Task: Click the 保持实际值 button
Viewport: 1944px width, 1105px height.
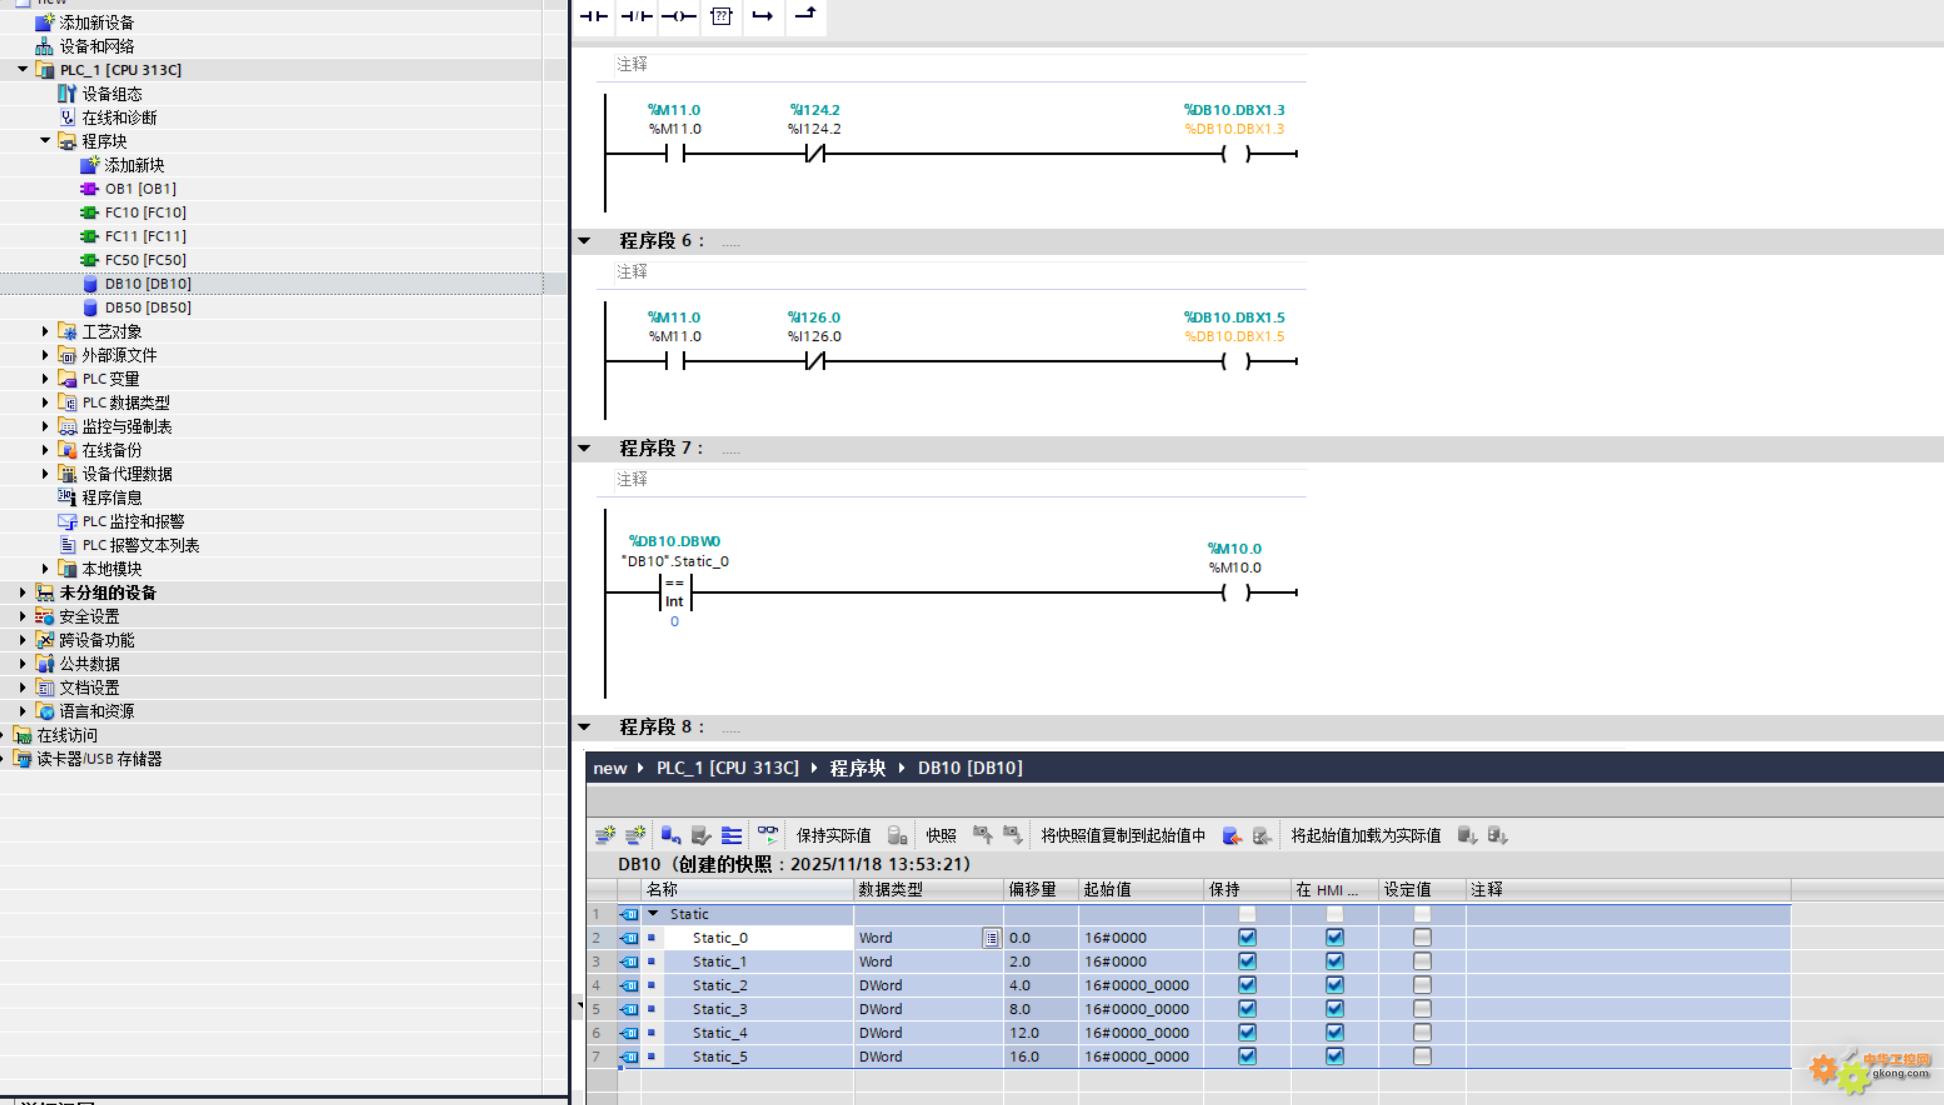Action: (833, 835)
